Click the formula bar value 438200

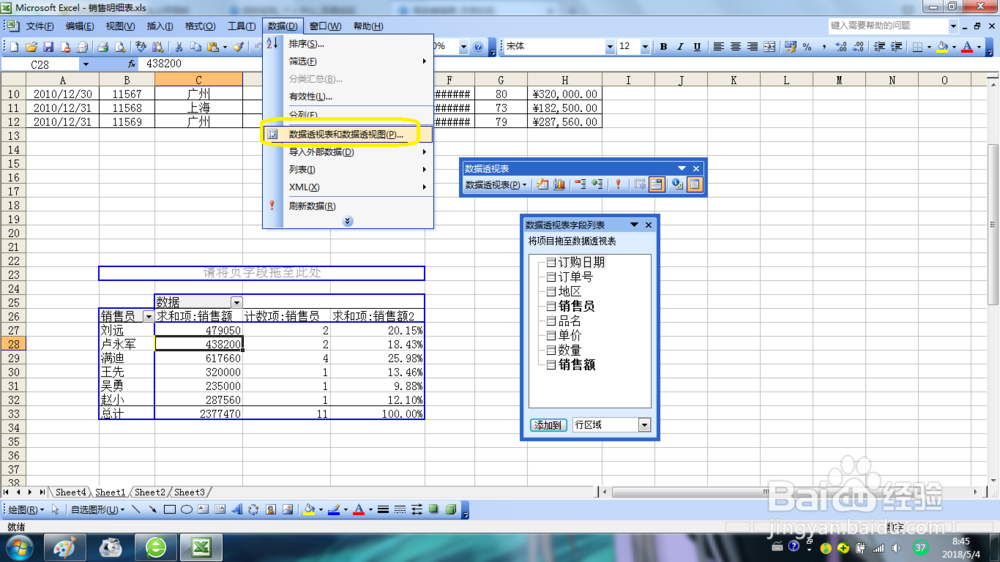tap(164, 64)
